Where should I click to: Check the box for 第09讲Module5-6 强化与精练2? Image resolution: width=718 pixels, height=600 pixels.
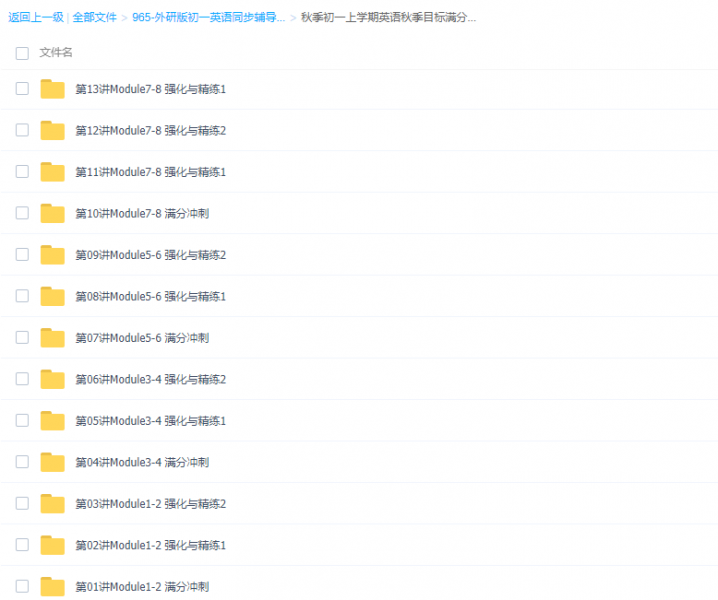coord(22,254)
